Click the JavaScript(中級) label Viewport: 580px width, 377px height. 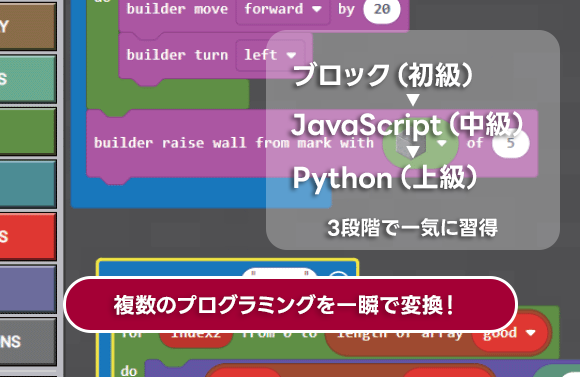407,124
